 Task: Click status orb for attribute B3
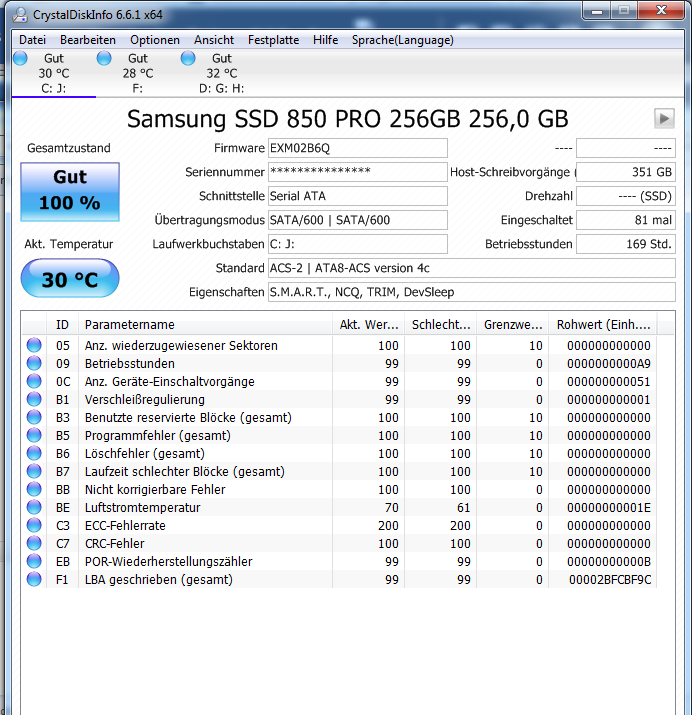pyautogui.click(x=34, y=417)
